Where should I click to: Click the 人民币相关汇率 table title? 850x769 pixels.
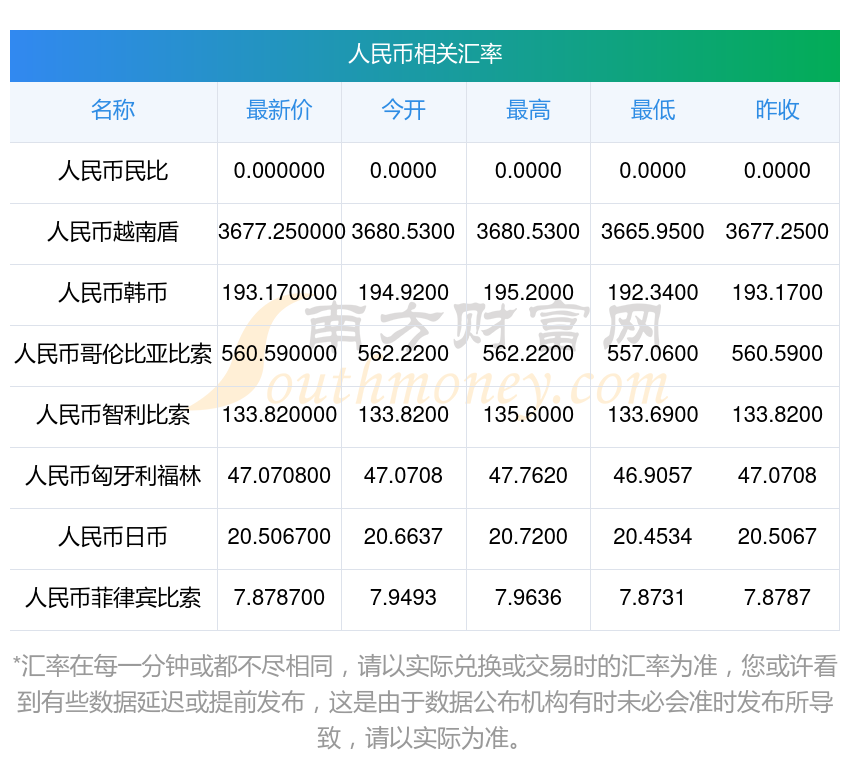point(425,54)
